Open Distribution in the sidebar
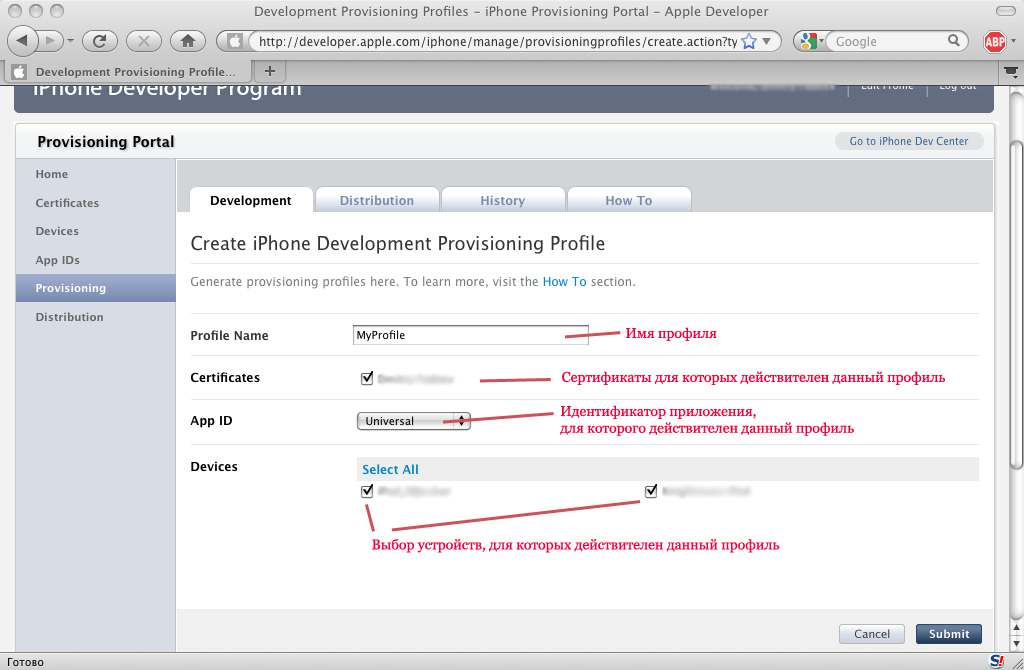This screenshot has width=1024, height=670. pyautogui.click(x=69, y=317)
